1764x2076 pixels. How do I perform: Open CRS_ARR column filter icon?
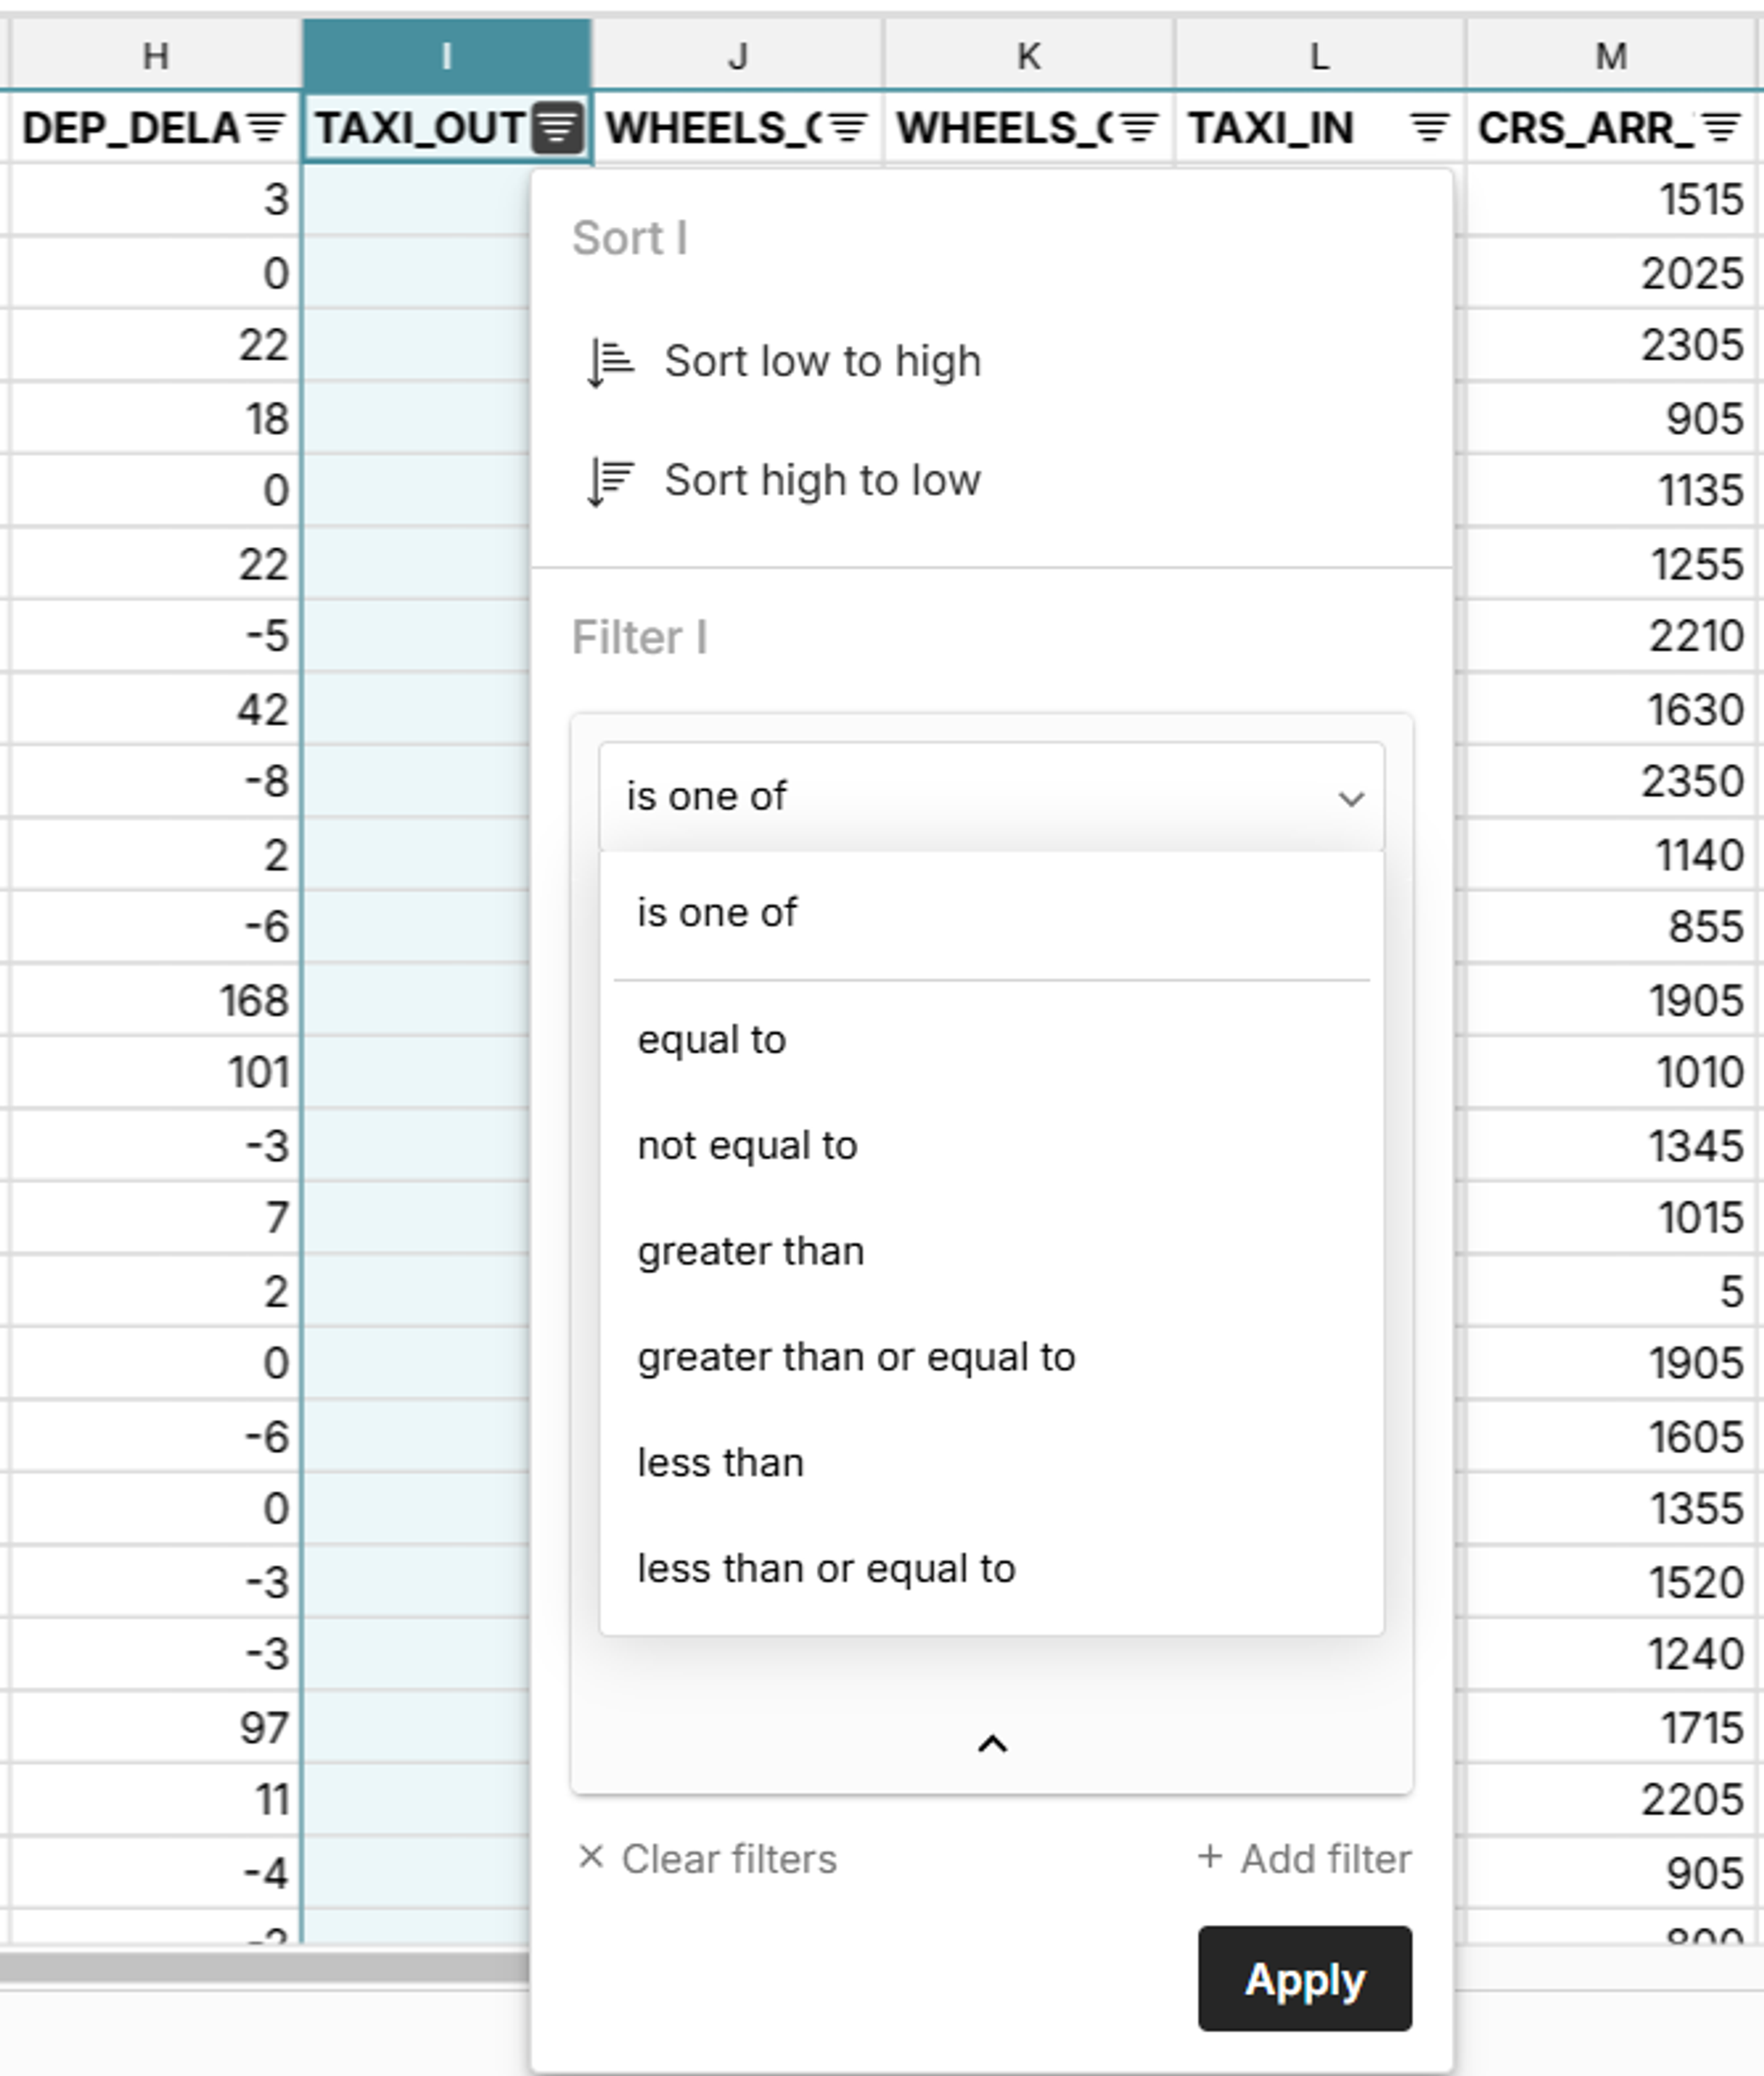click(1721, 128)
